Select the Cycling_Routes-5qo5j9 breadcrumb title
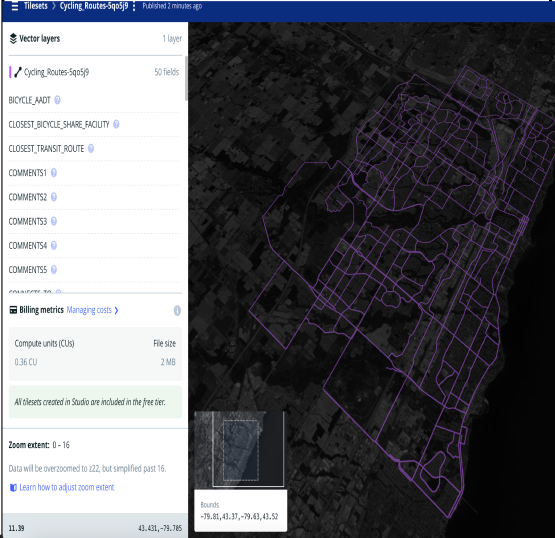Viewport: 555px width, 538px height. pyautogui.click(x=94, y=6)
